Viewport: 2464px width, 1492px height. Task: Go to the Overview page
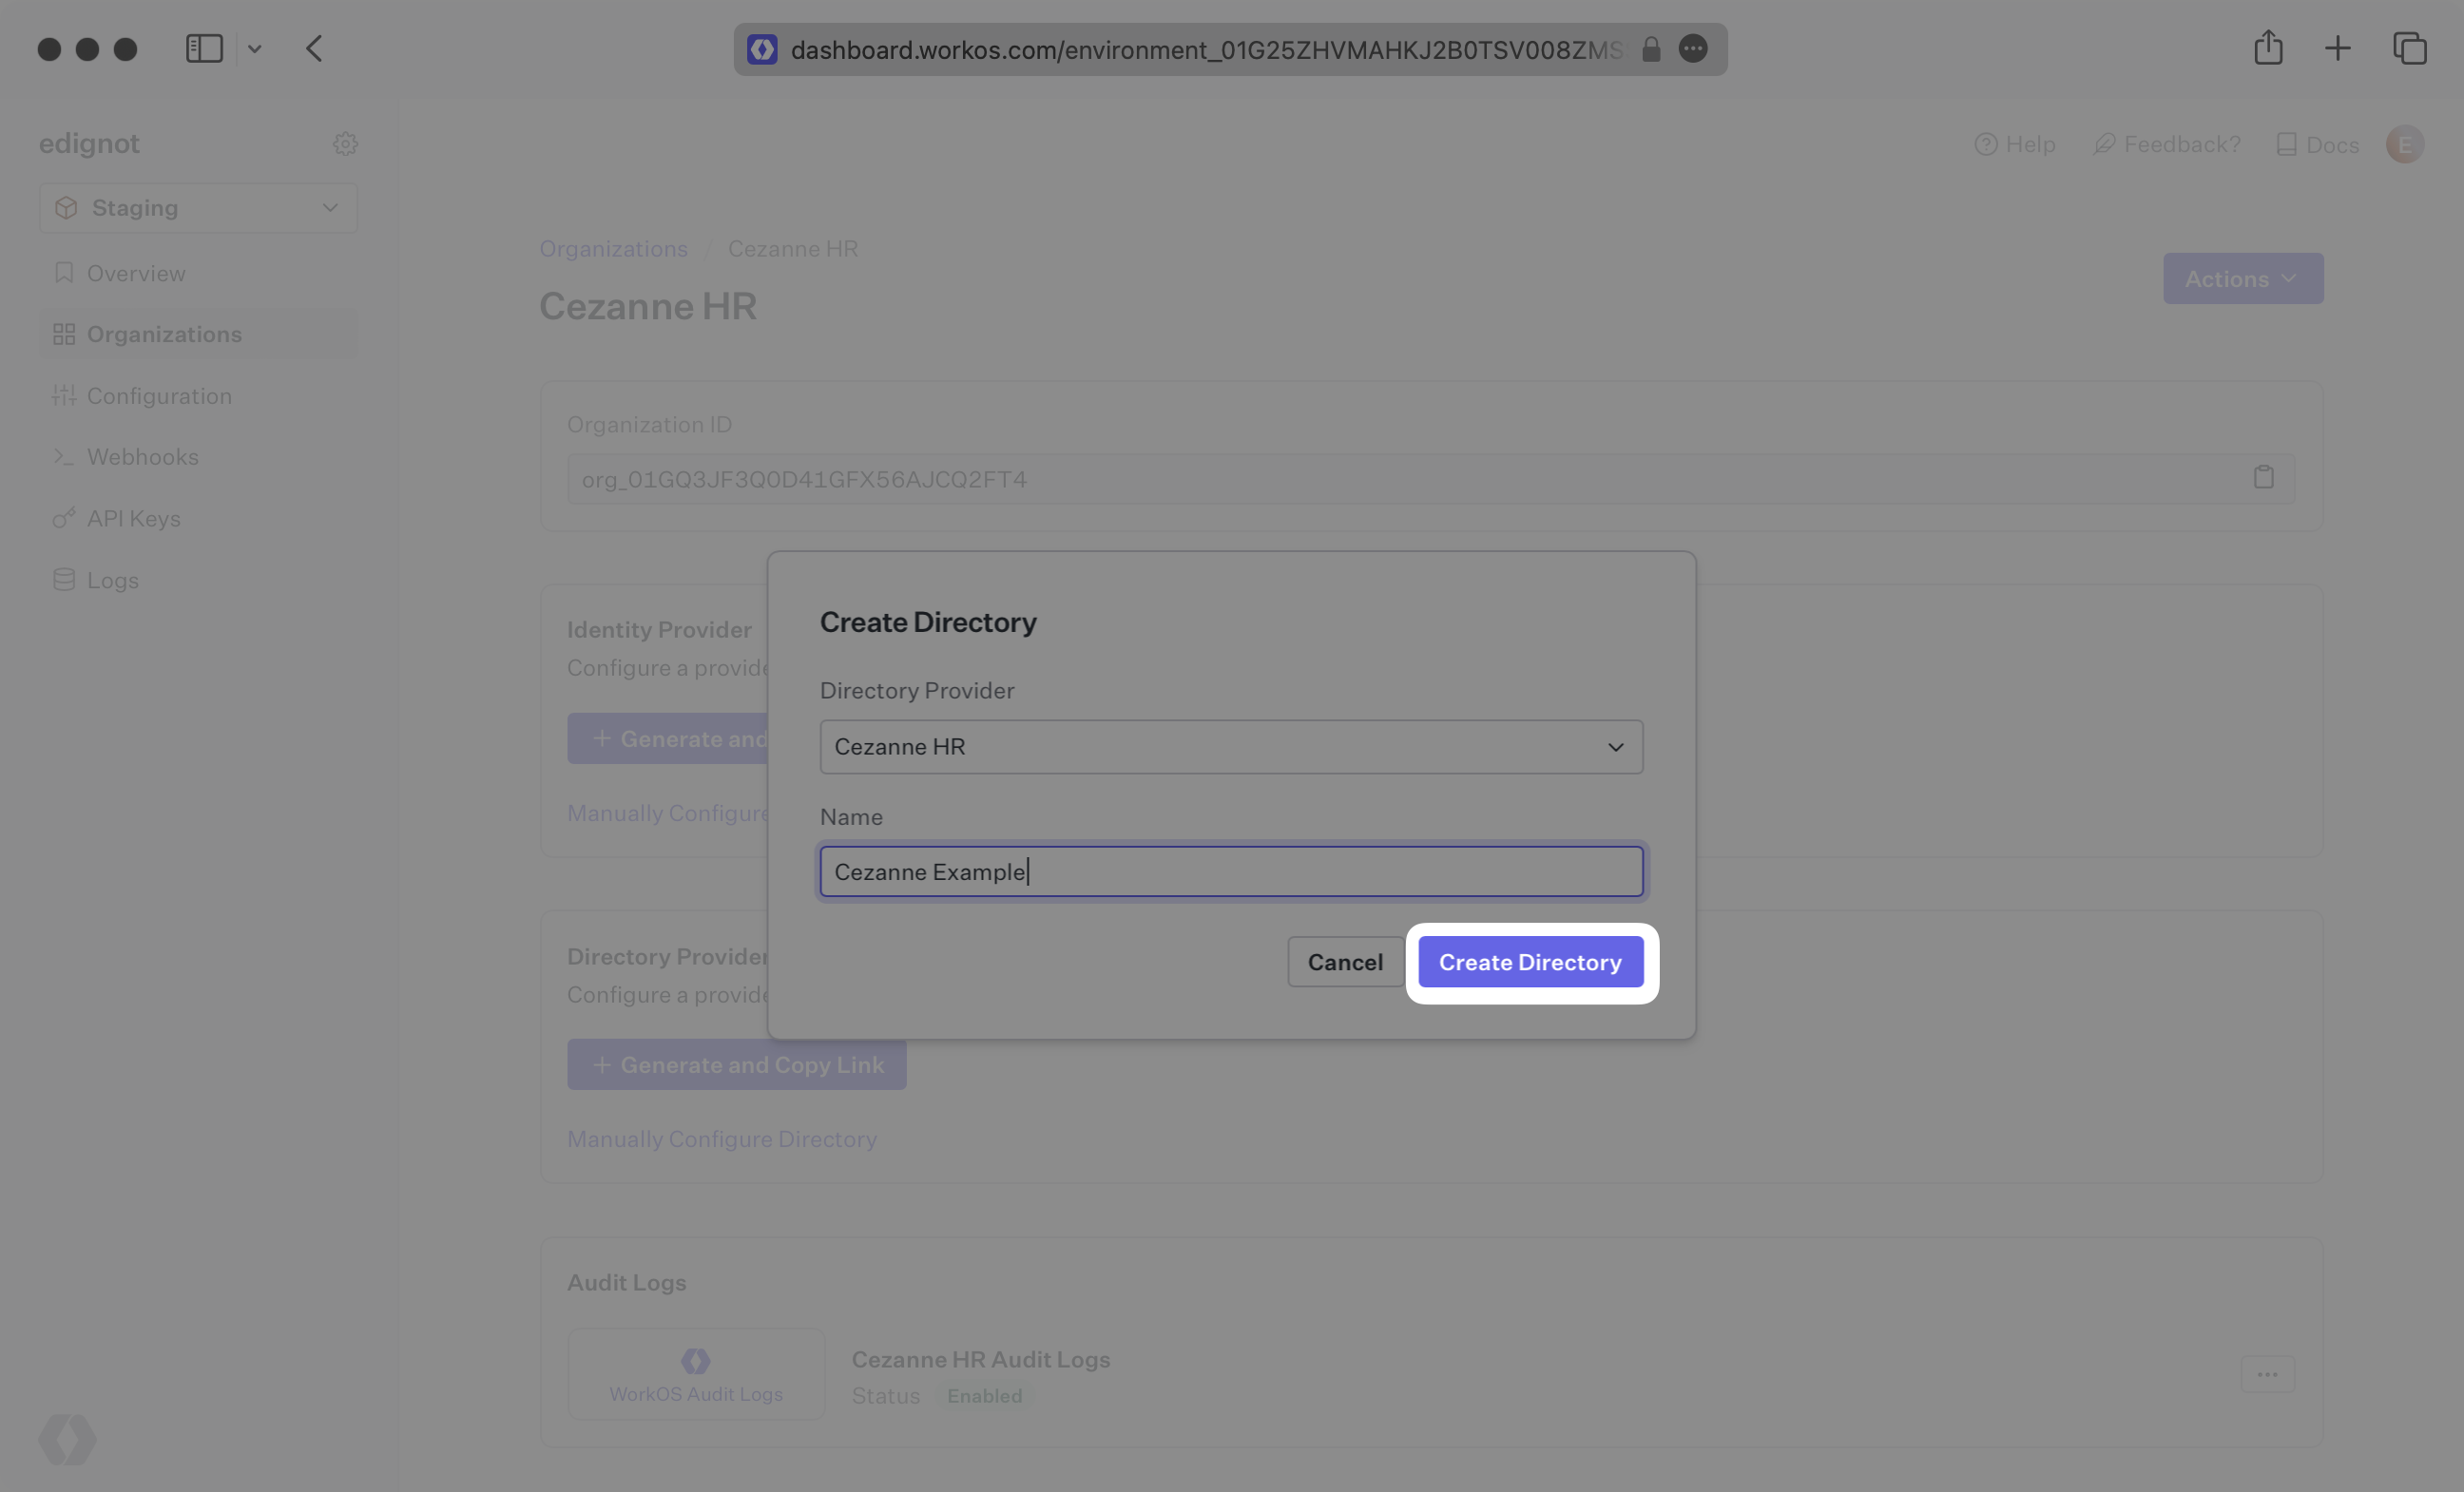pyautogui.click(x=135, y=272)
